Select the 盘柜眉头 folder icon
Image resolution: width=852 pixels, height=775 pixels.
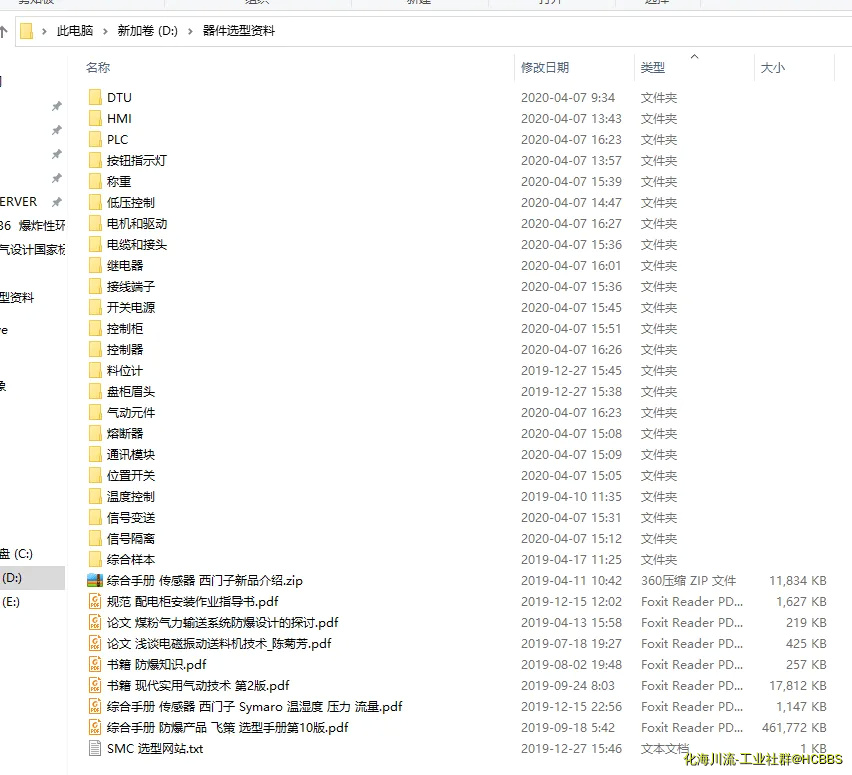(x=95, y=392)
